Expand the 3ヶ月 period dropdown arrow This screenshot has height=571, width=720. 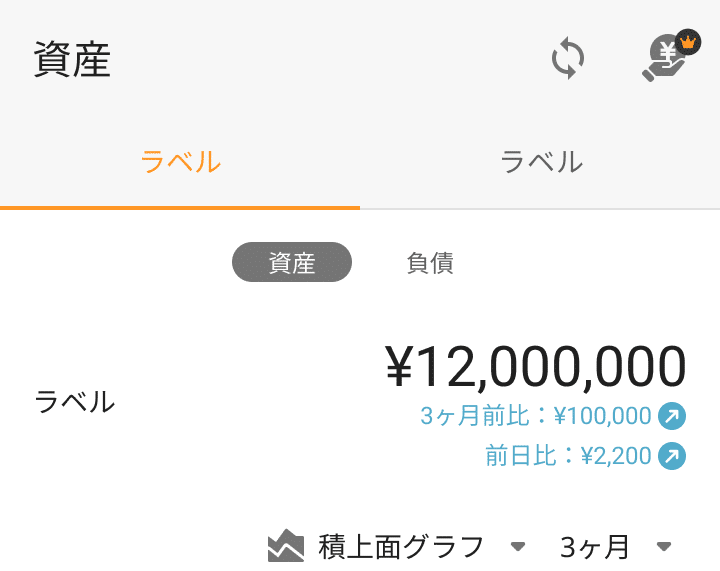pos(664,546)
